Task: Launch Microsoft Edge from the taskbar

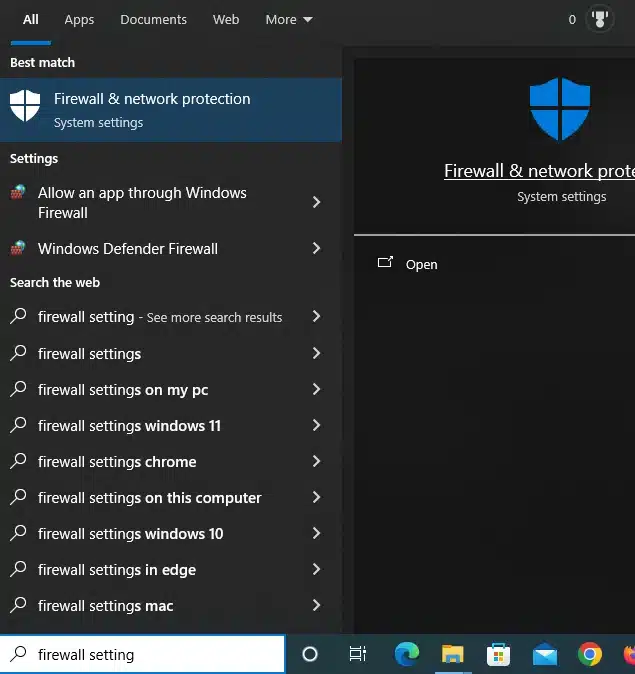Action: (406, 654)
